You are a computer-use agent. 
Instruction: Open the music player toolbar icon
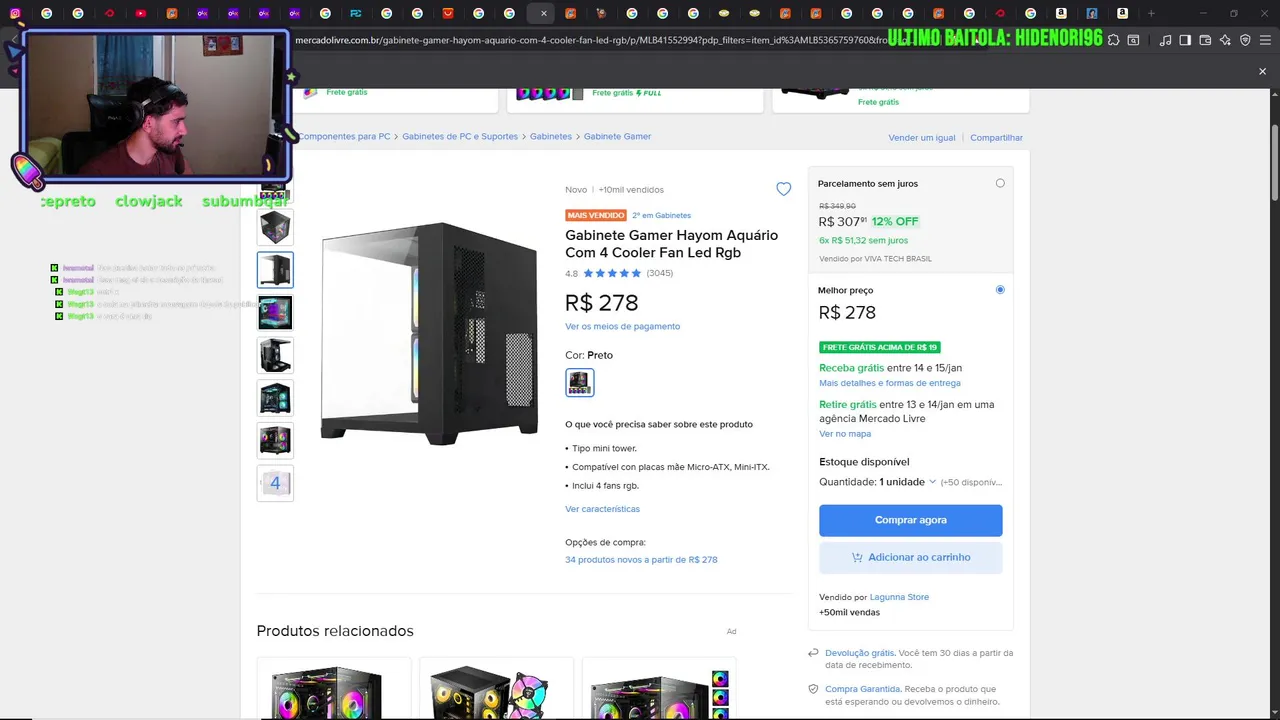pos(1165,40)
